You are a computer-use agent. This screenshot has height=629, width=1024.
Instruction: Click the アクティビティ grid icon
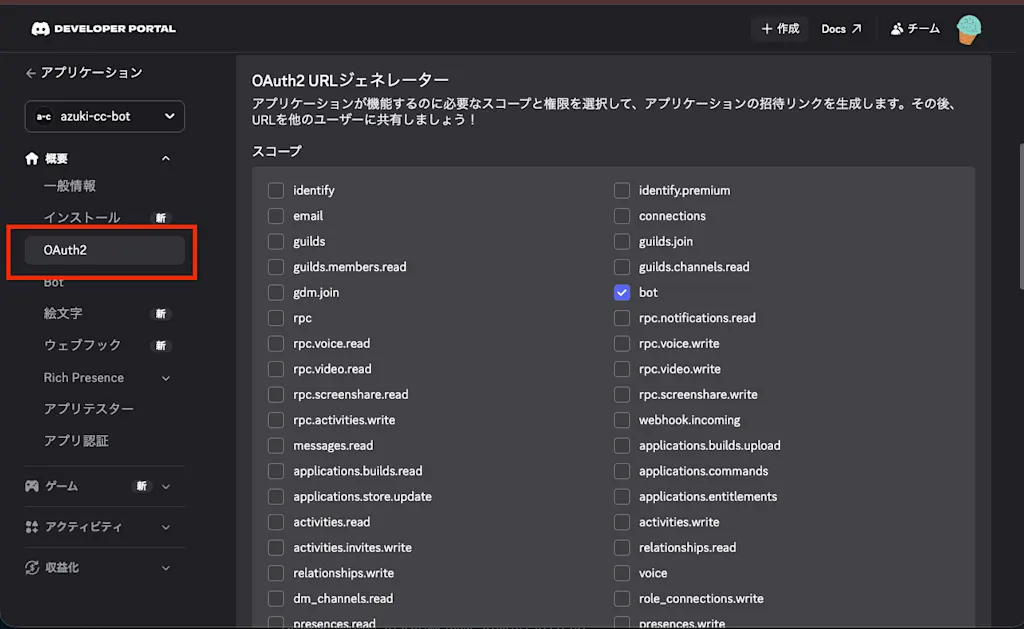[31, 526]
